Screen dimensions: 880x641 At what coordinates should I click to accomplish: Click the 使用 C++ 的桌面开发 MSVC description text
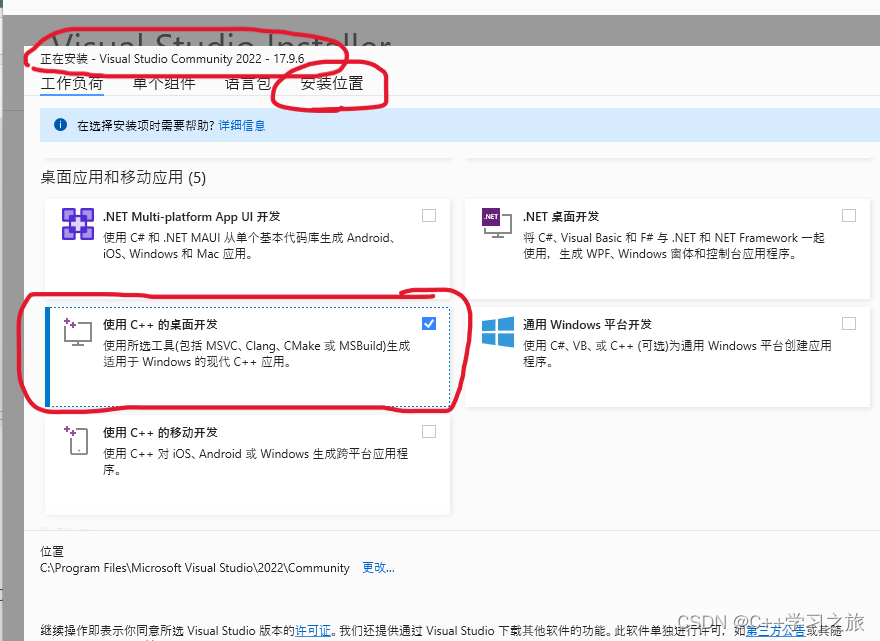[x=256, y=354]
